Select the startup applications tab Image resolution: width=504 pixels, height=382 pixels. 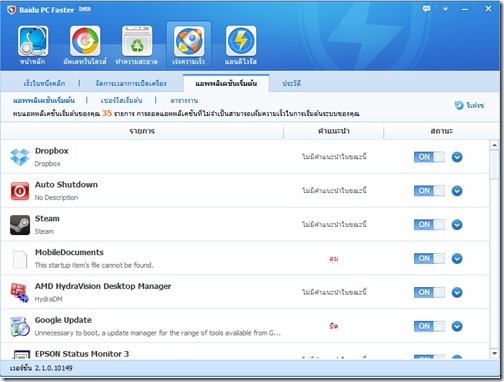(226, 83)
